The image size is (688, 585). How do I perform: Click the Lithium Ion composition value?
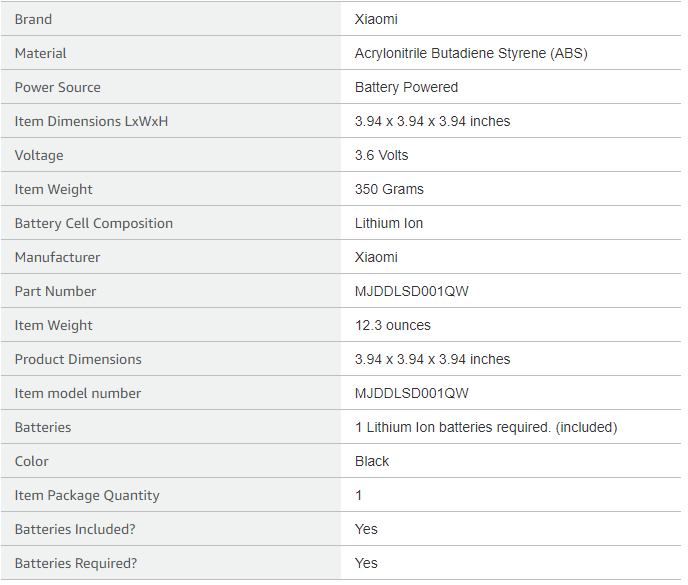(389, 223)
